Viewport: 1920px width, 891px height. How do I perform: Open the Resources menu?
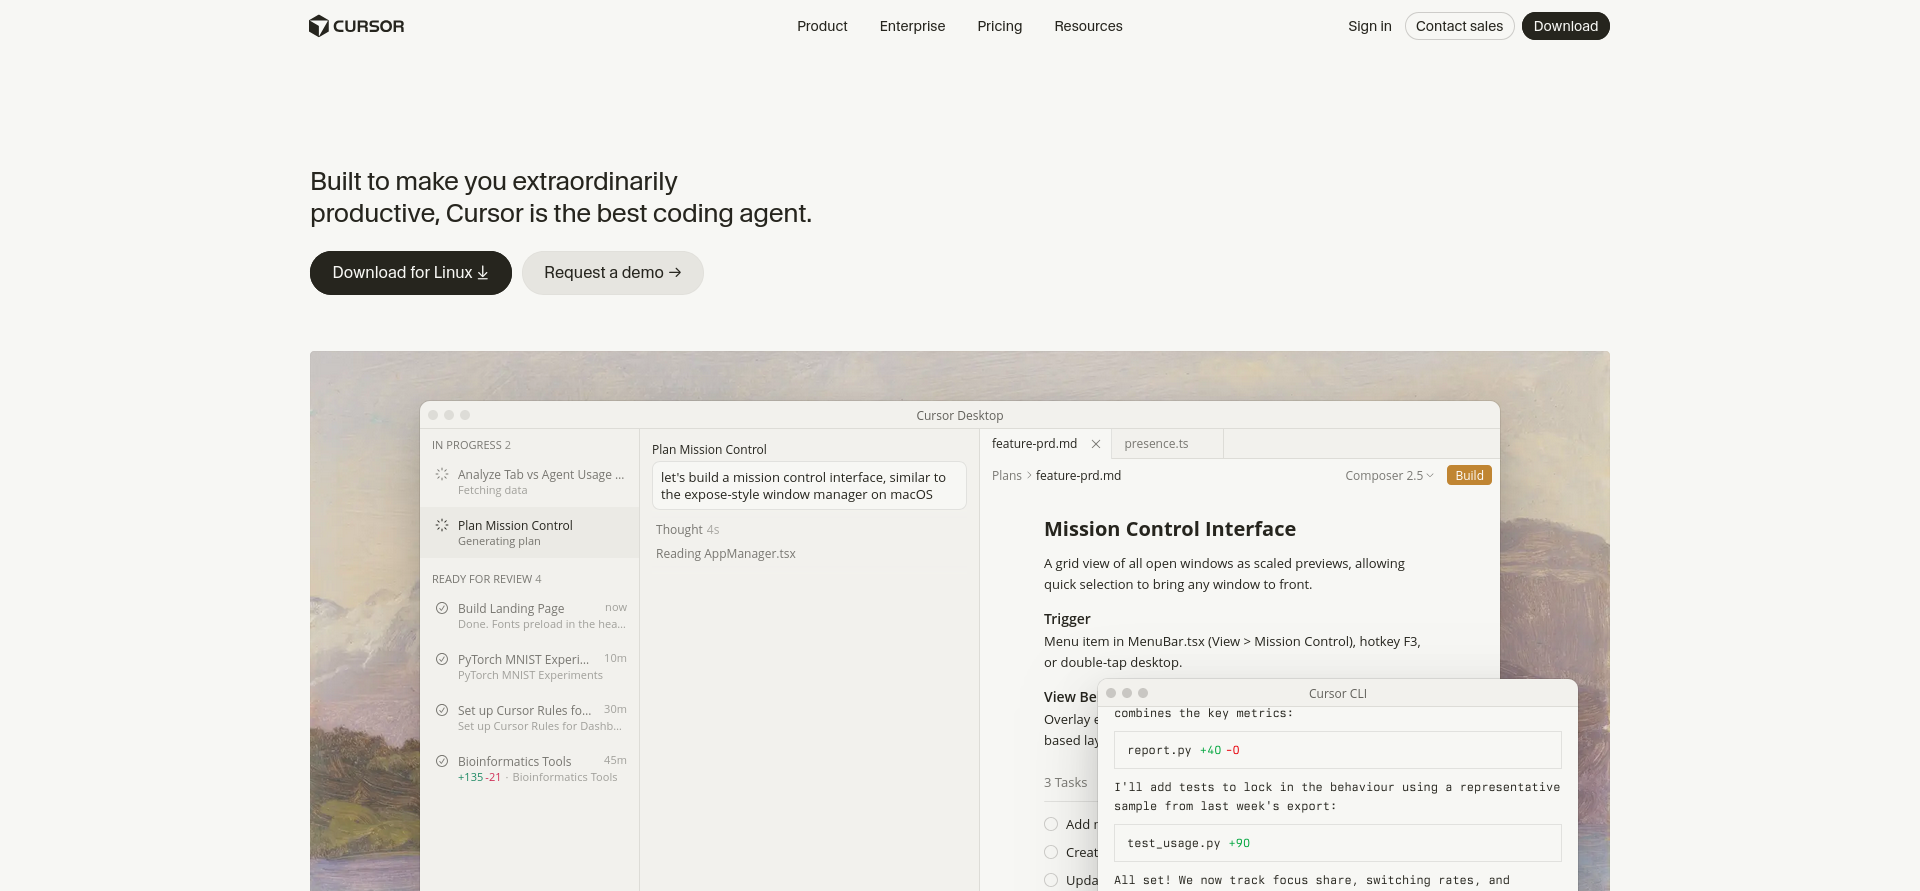click(x=1088, y=26)
